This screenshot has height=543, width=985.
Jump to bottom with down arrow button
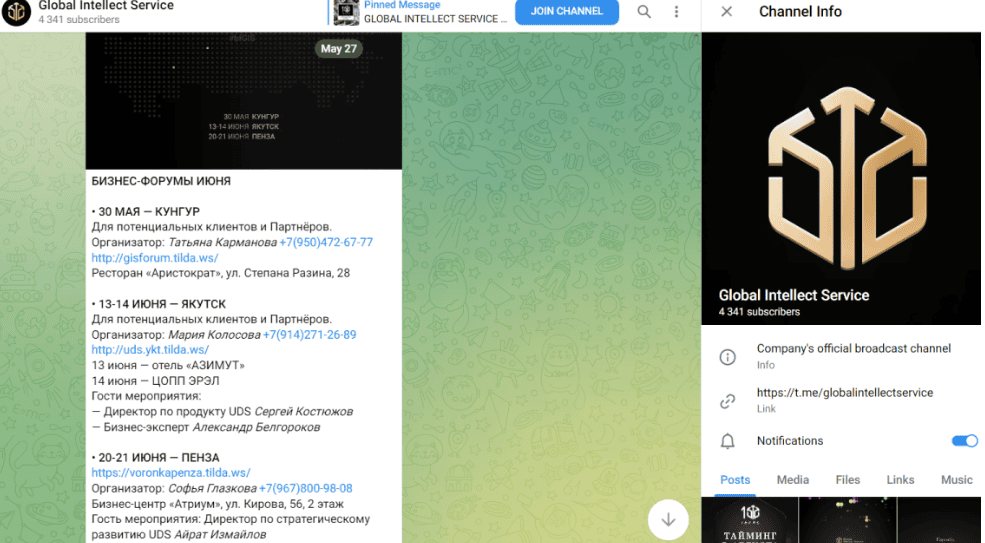tap(668, 519)
